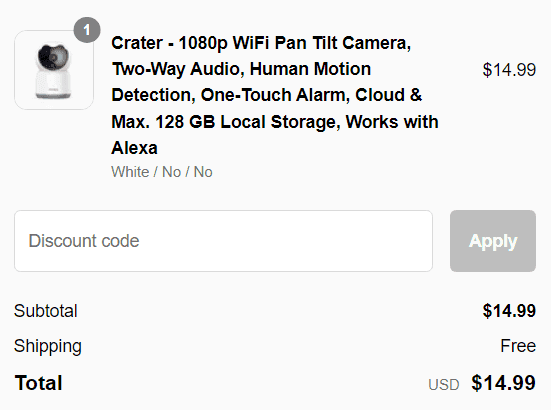Screen dimensions: 551x410
Task: Click the item price next to product title
Action: [509, 70]
